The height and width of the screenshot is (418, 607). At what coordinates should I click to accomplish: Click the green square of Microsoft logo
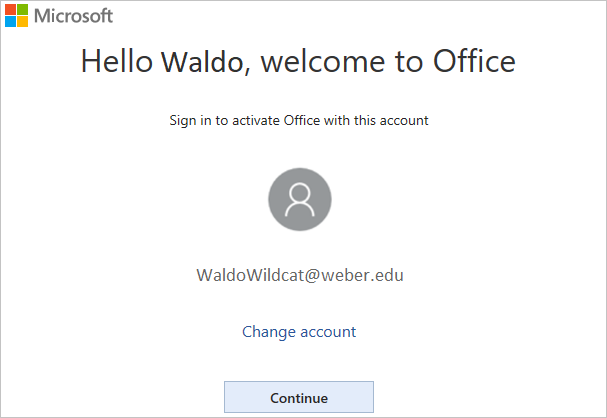[x=21, y=10]
